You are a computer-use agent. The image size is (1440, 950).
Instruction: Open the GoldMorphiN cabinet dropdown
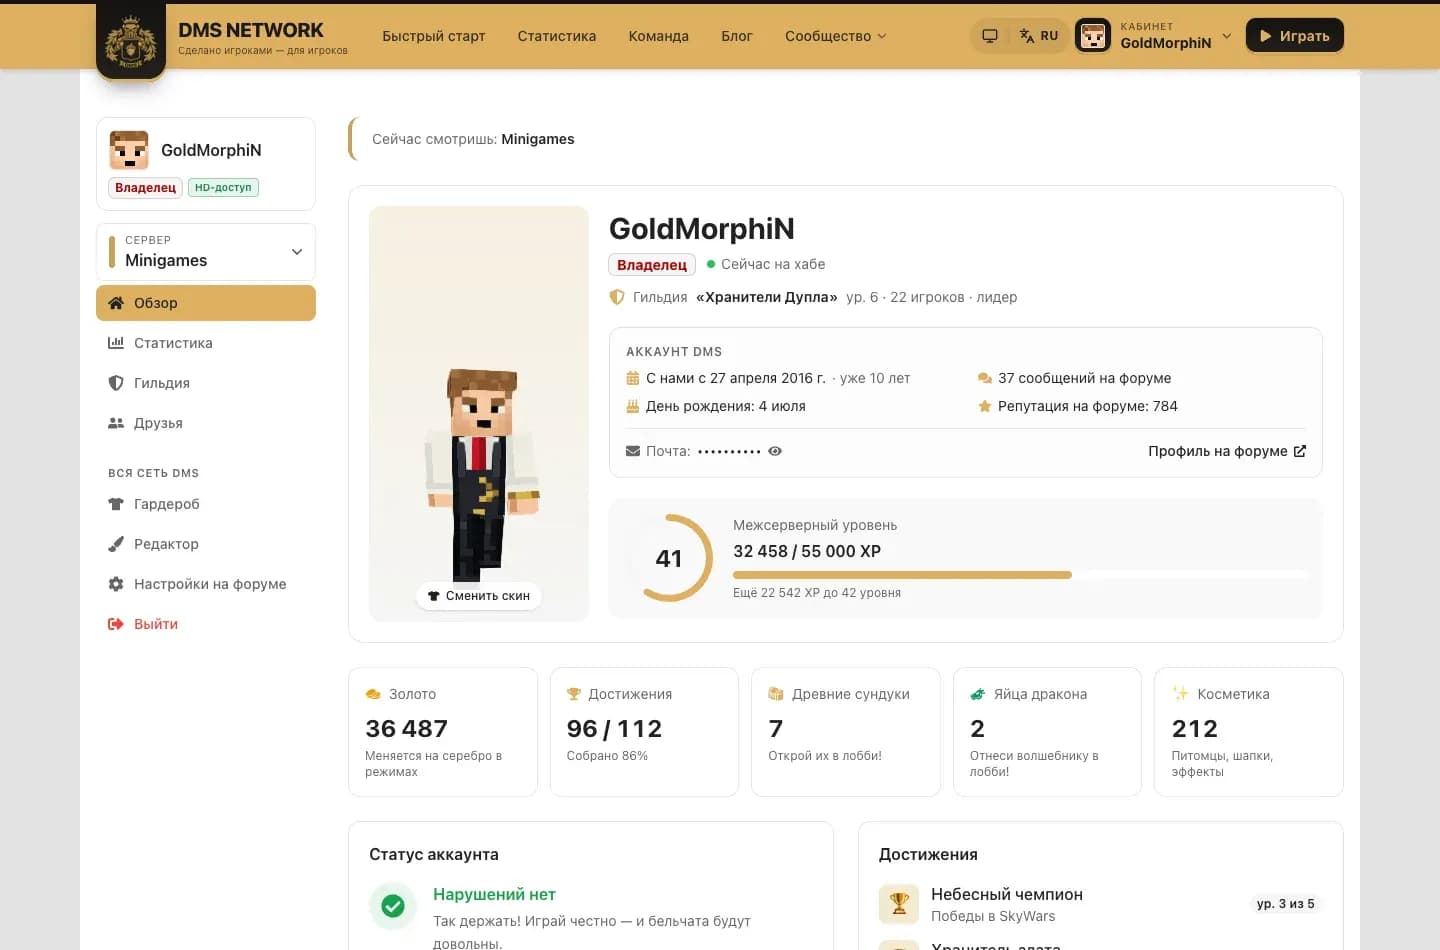(1154, 36)
